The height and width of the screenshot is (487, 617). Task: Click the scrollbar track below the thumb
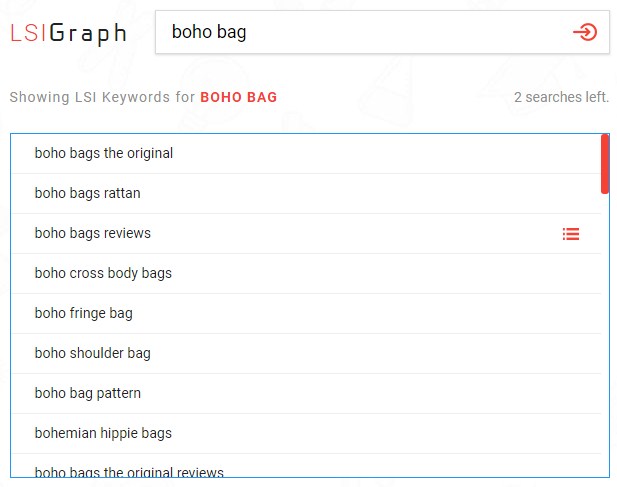click(605, 330)
